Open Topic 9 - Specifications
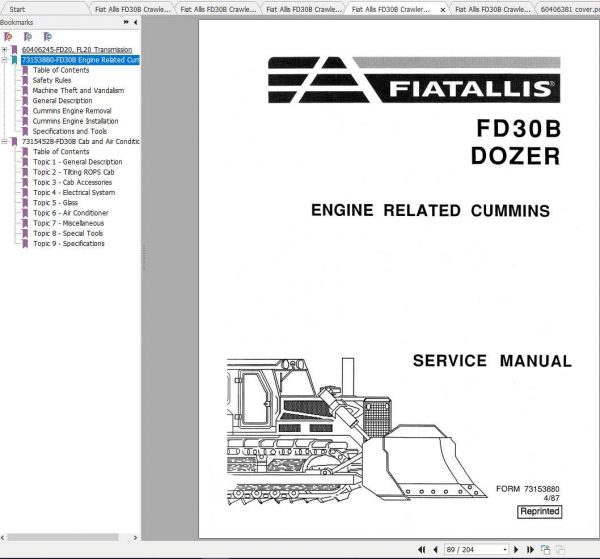This screenshot has height=559, width=600. 68,243
